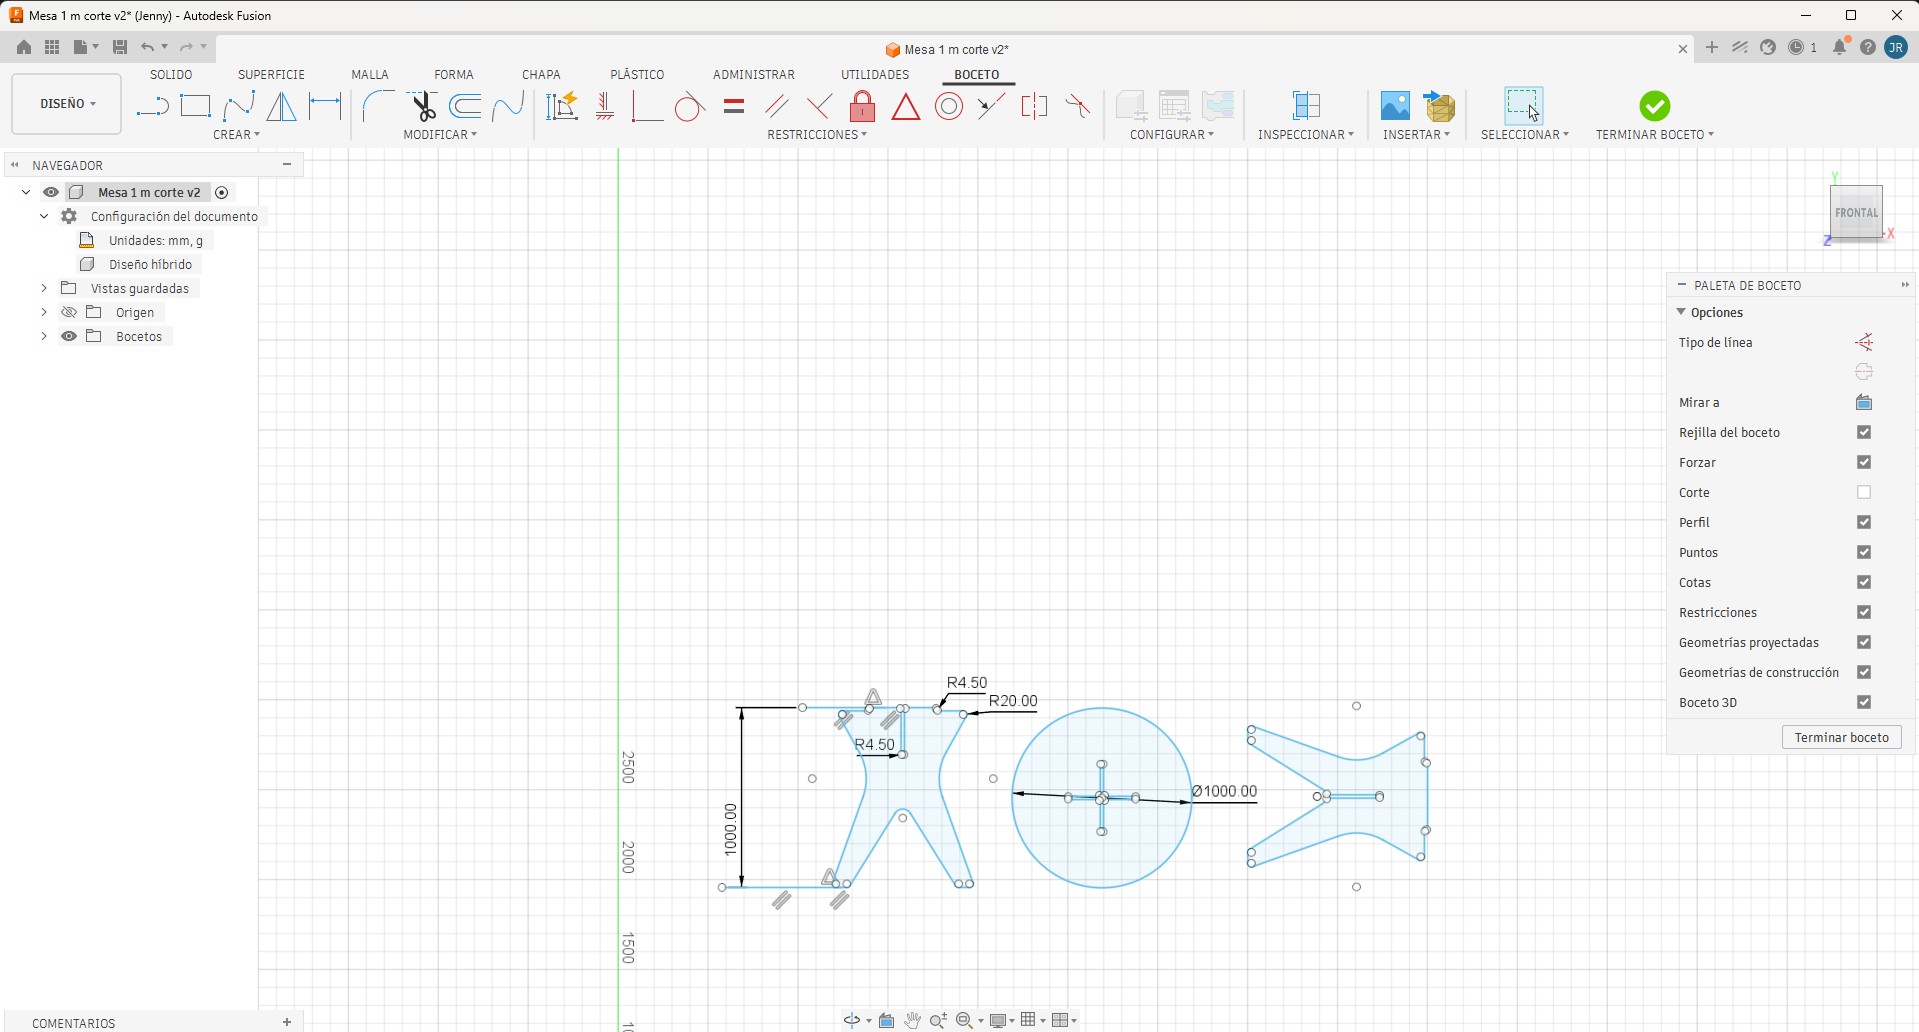Expand the Bocetos tree node
1919x1032 pixels.
click(x=44, y=336)
